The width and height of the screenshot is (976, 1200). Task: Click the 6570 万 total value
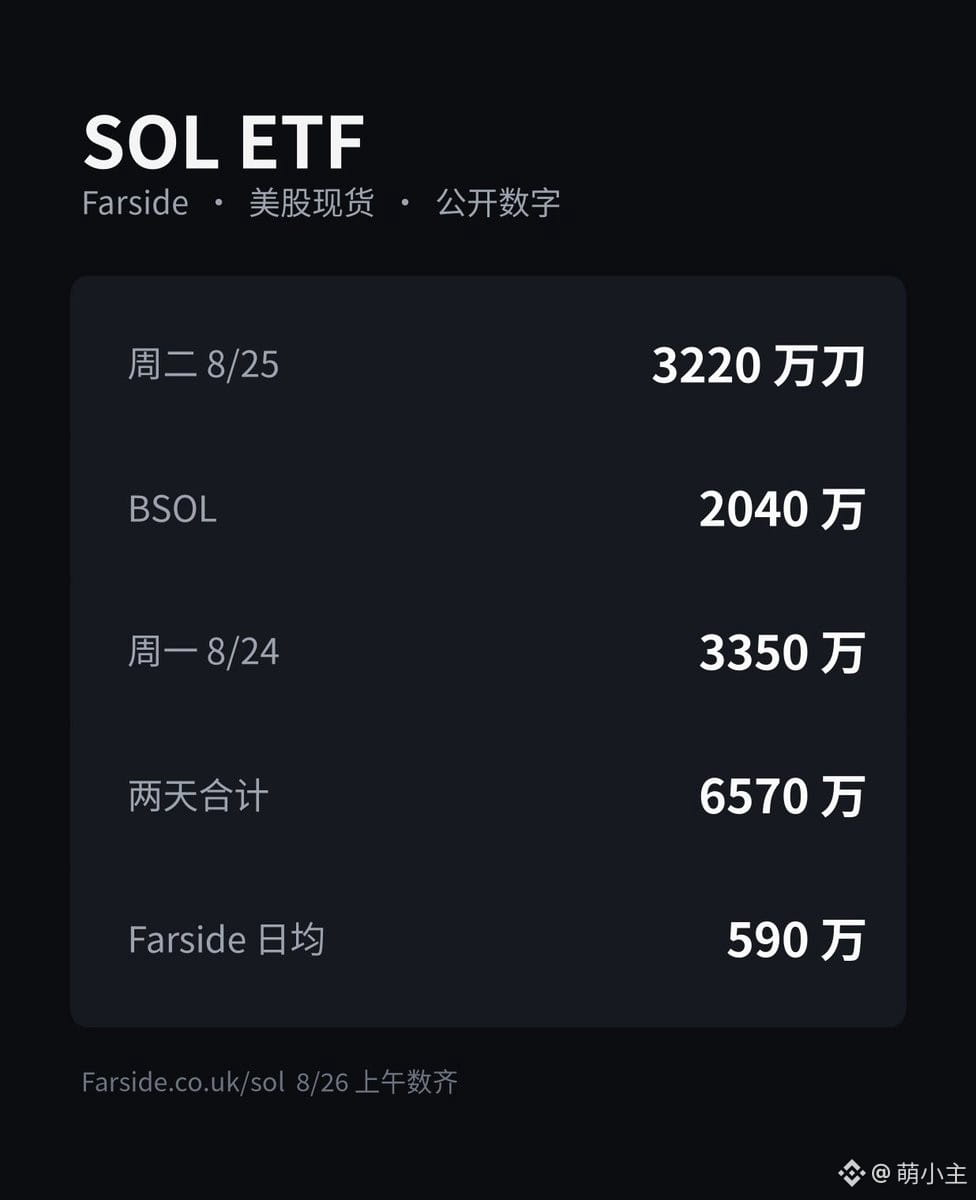pyautogui.click(x=782, y=797)
